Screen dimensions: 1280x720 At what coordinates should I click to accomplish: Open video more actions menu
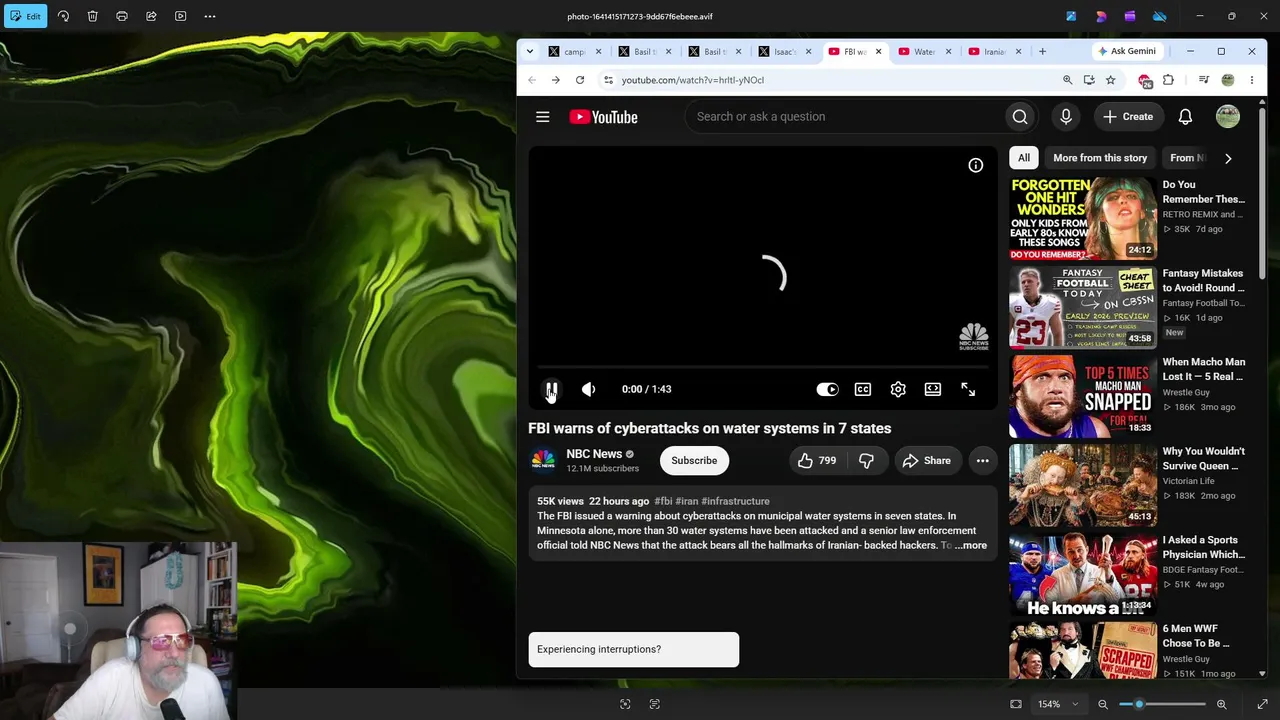point(983,461)
